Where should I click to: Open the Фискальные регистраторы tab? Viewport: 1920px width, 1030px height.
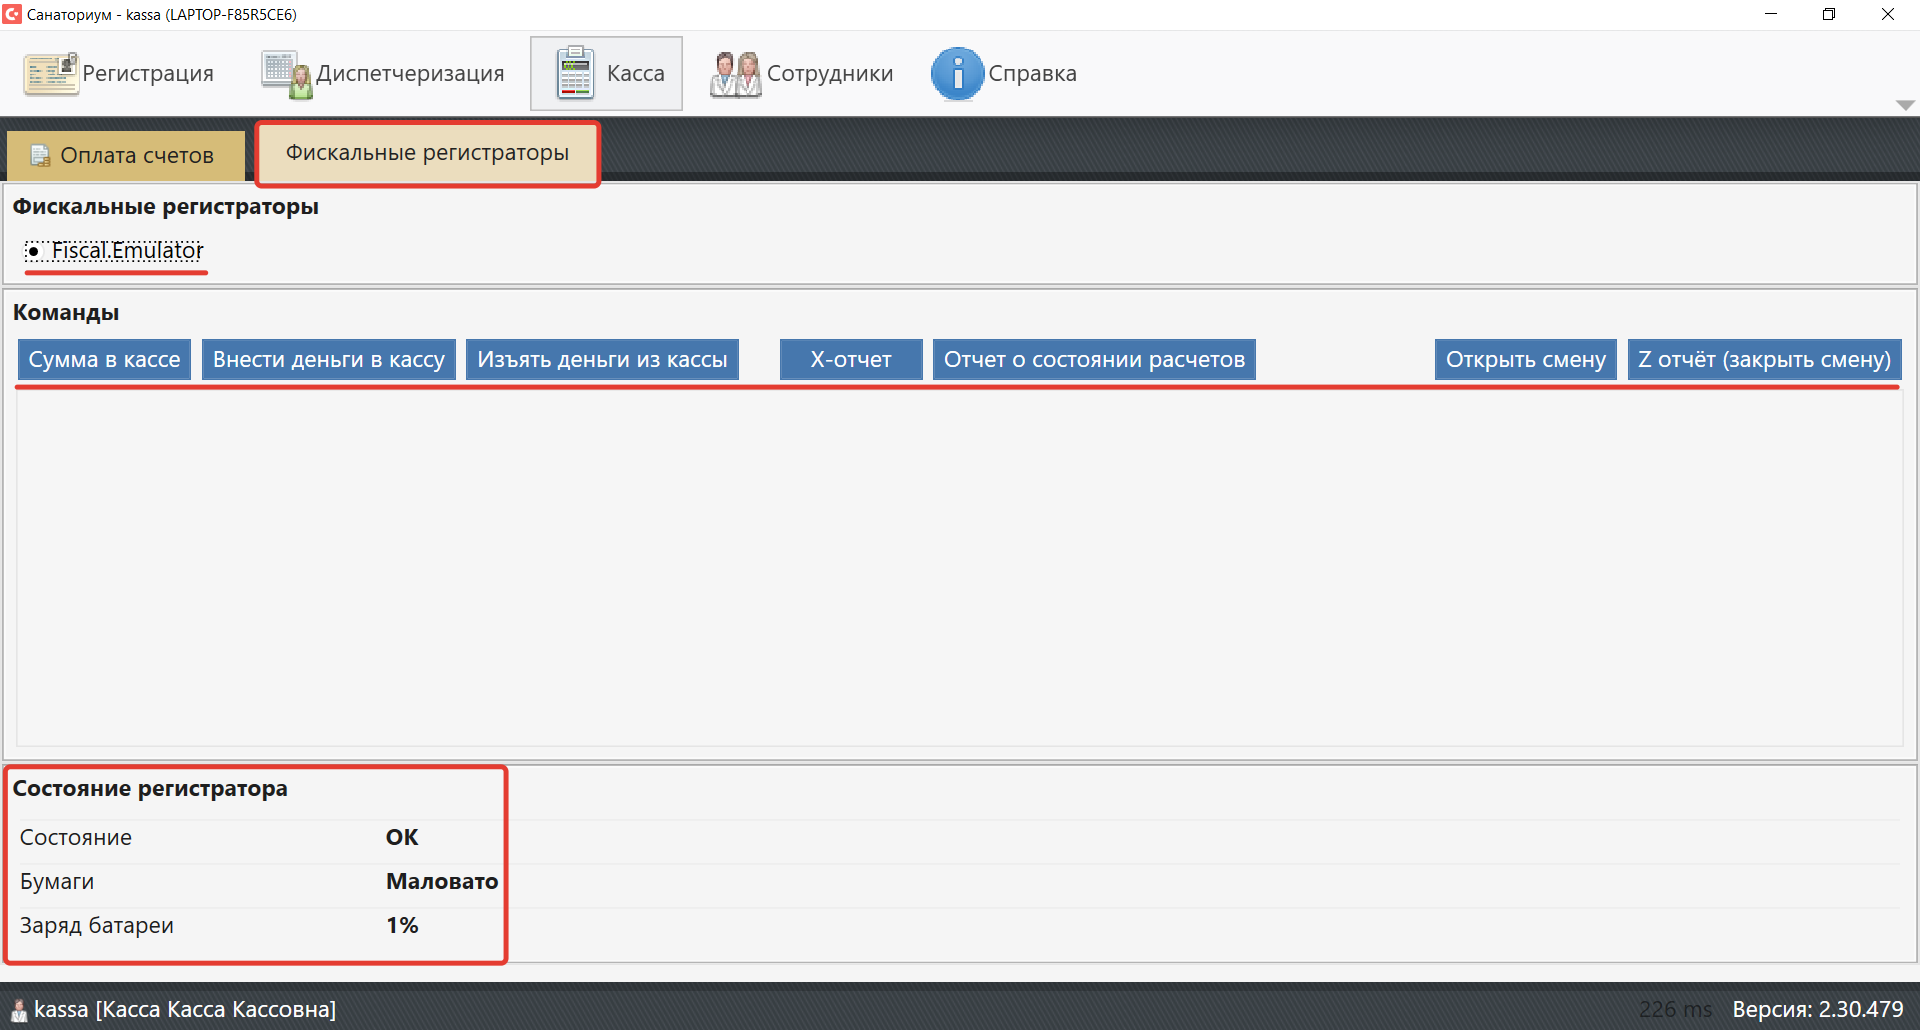point(427,153)
